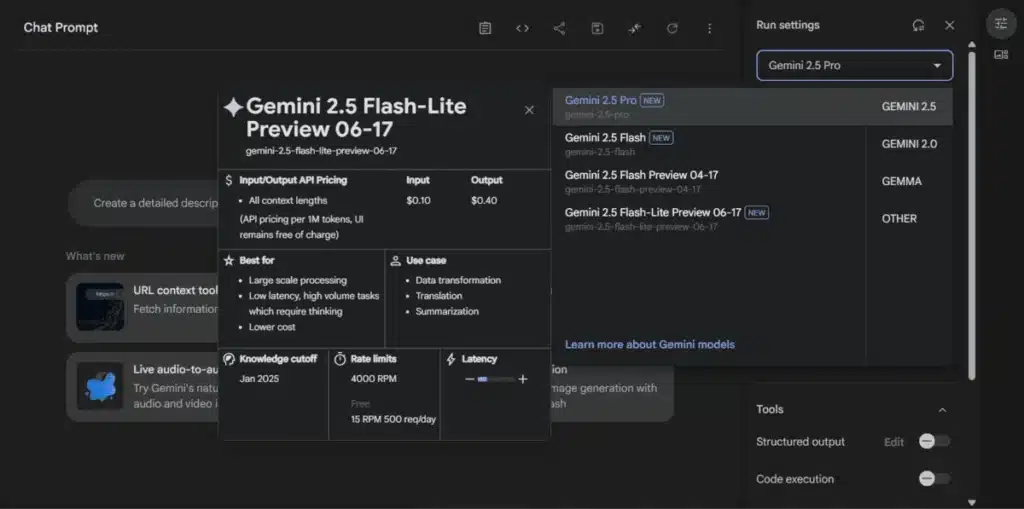Select Gemini 2.5 Flash Preview 04-17
Screen dimensions: 1024x509
(709, 181)
